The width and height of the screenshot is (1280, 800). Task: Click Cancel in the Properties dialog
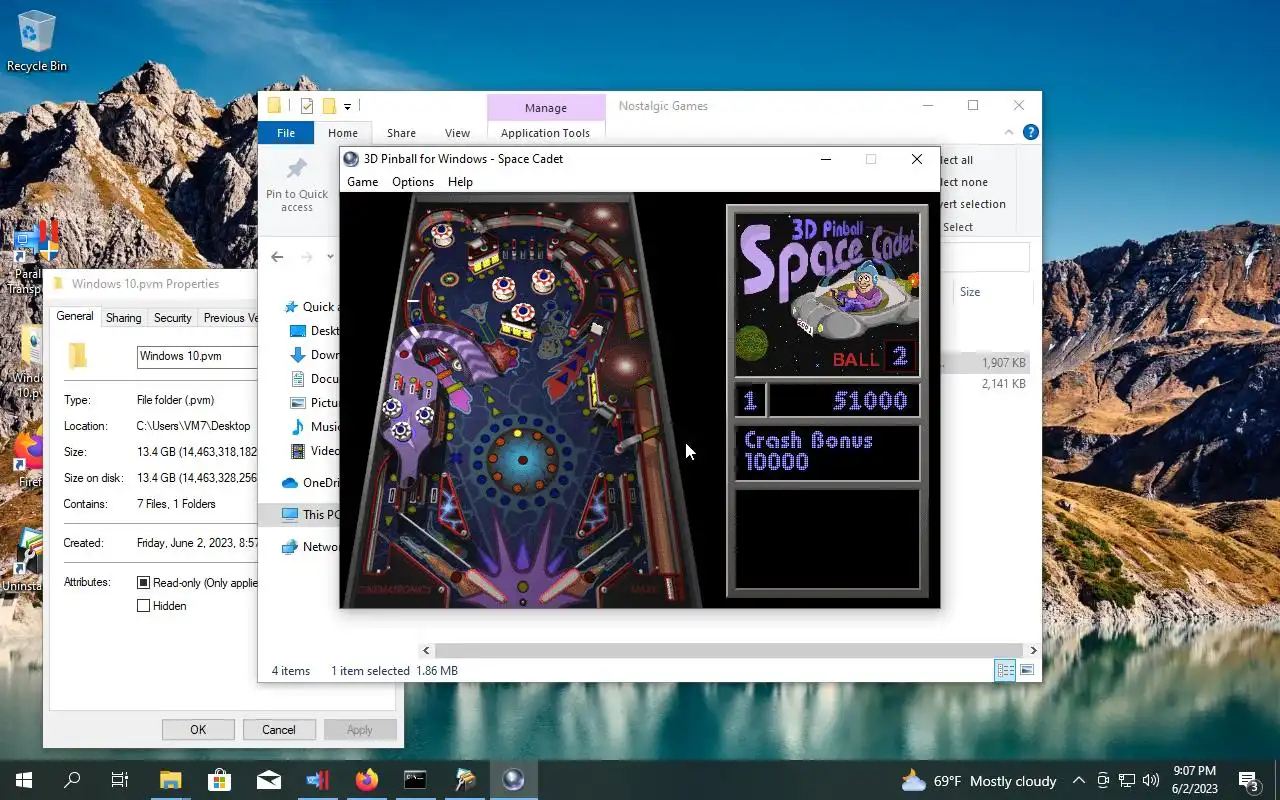279,730
